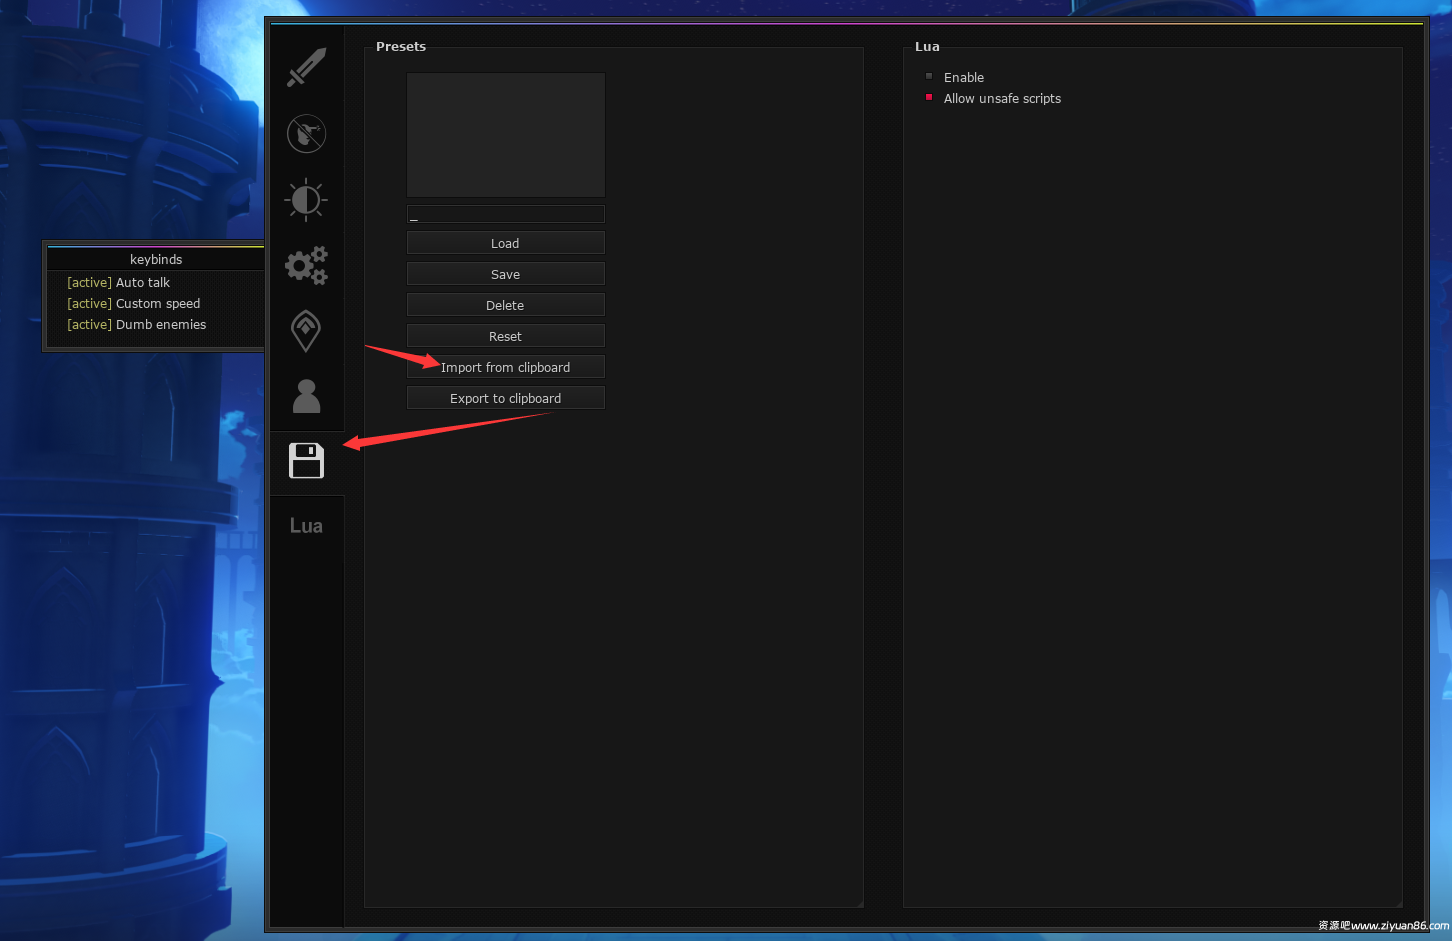Open the gears settings sidebar icon

[x=306, y=265]
